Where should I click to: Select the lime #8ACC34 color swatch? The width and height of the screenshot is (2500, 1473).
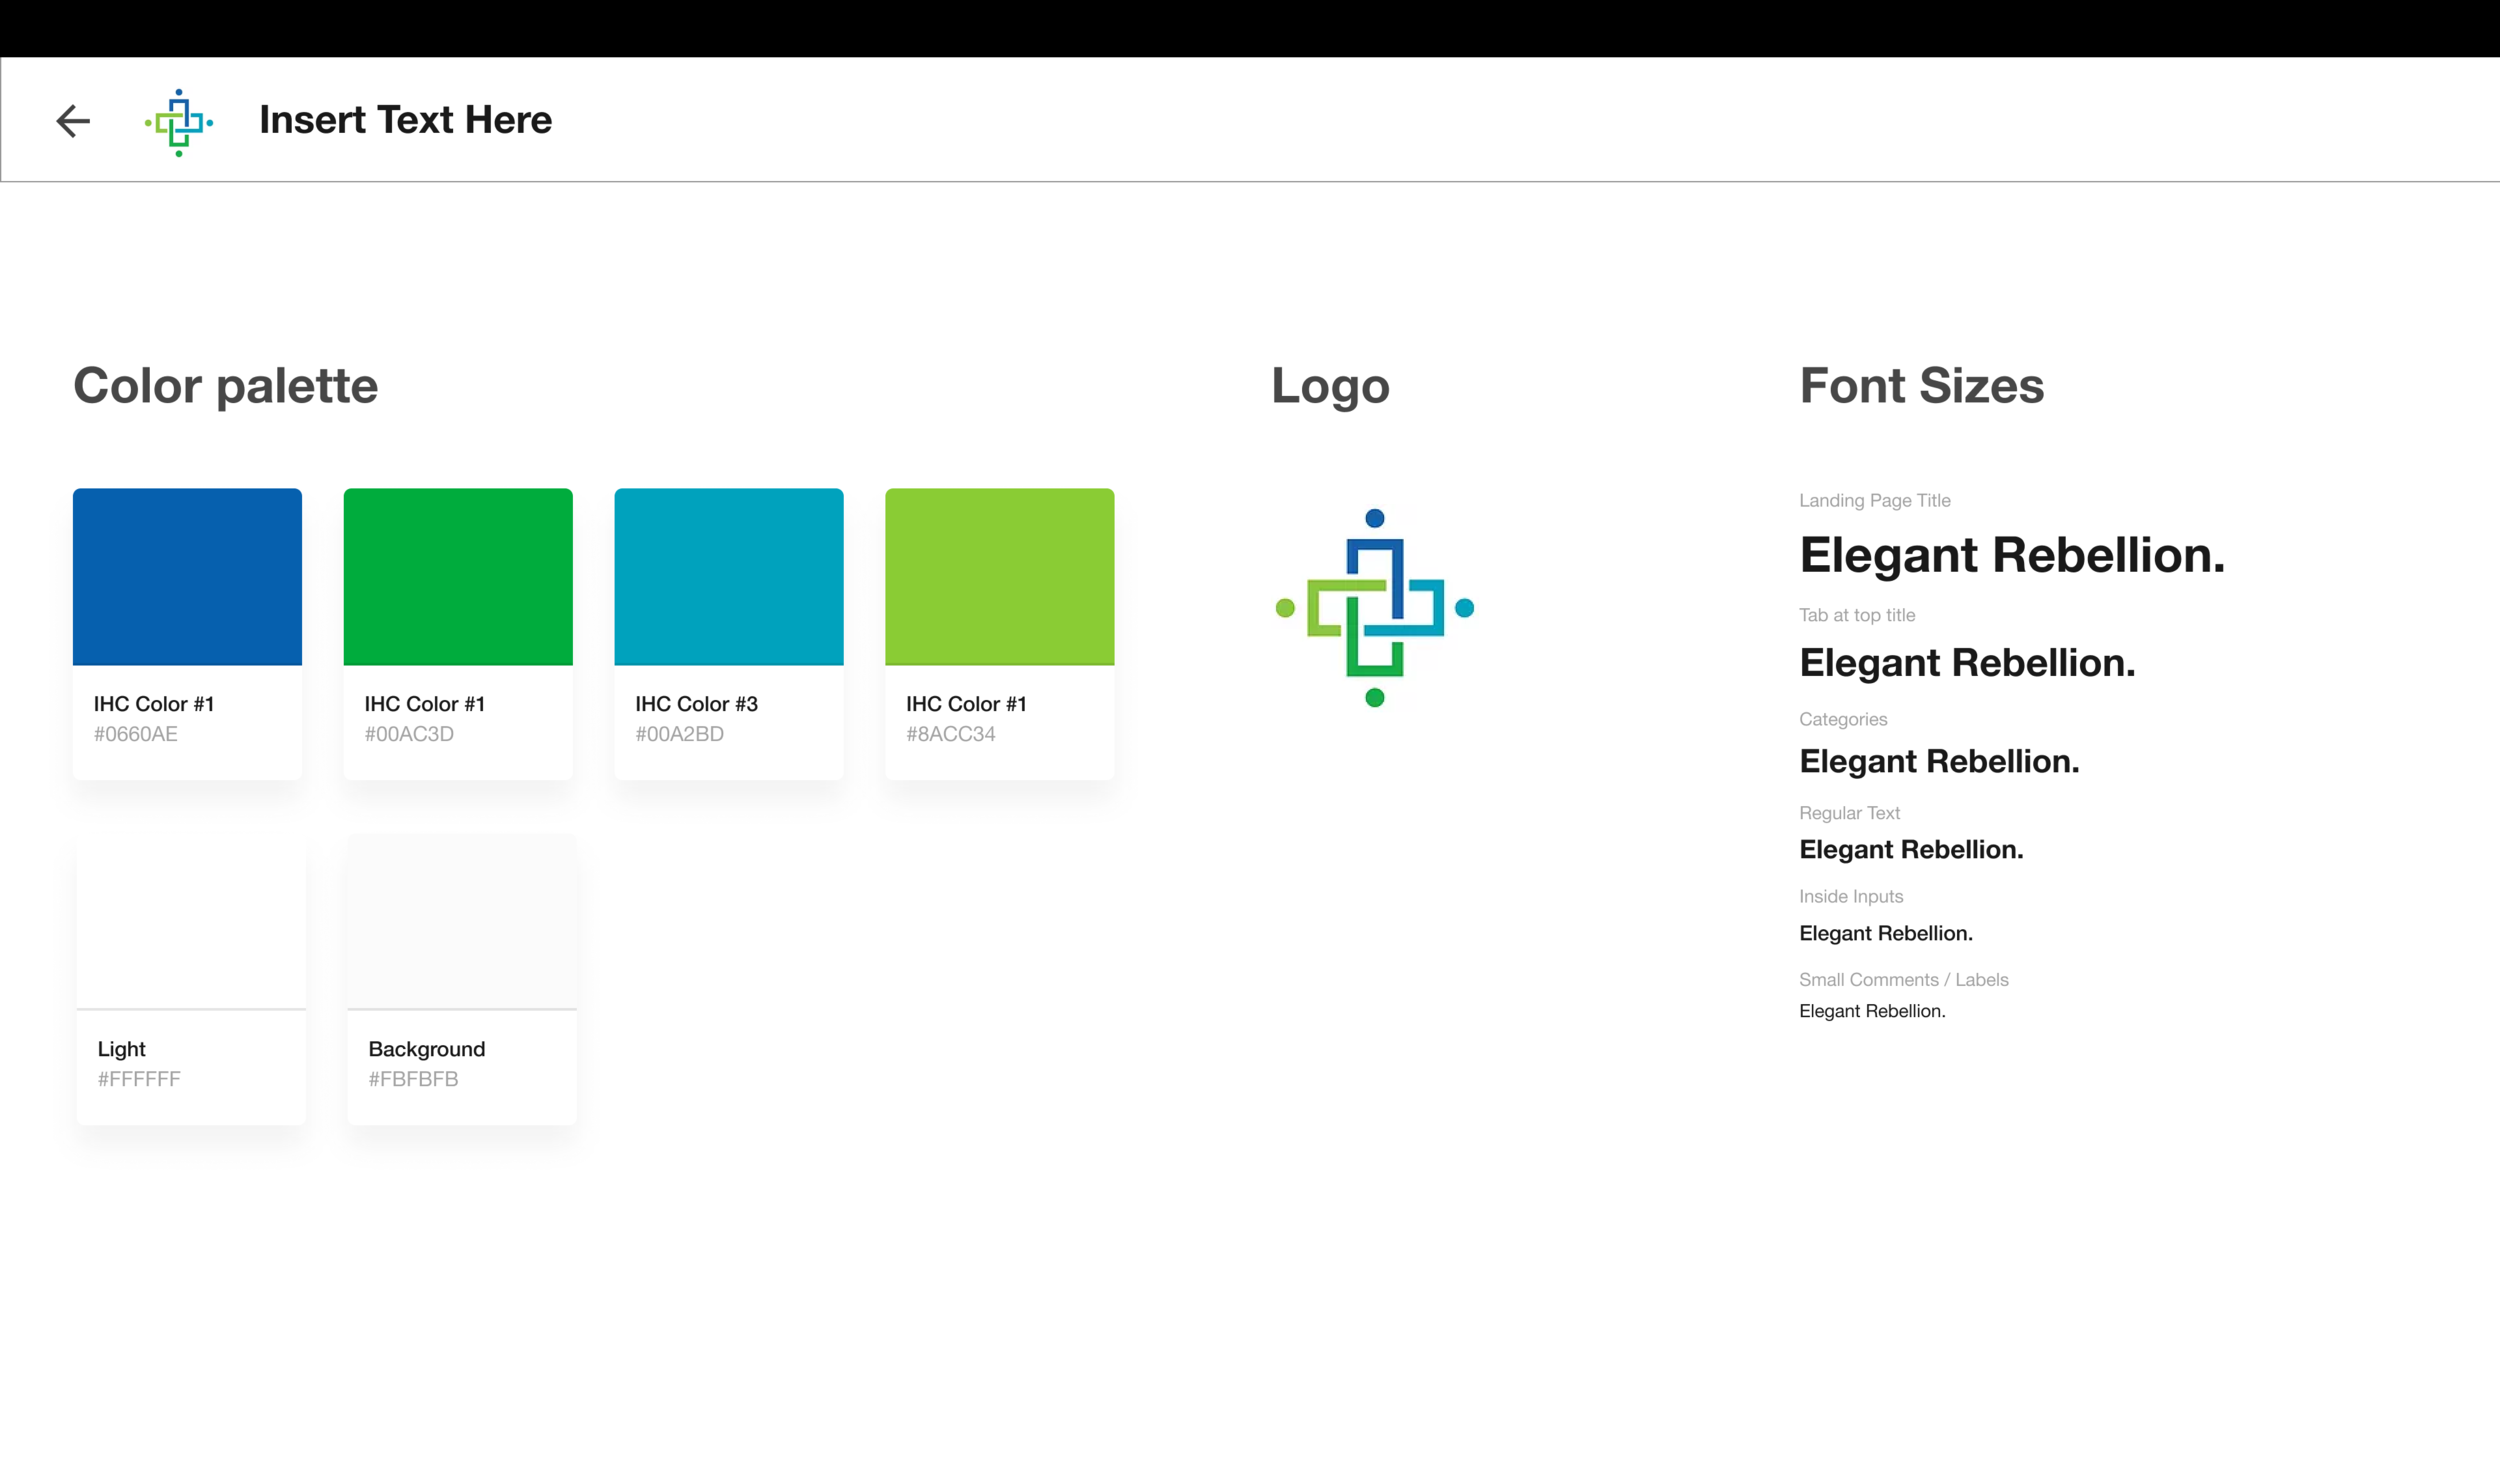click(1000, 577)
